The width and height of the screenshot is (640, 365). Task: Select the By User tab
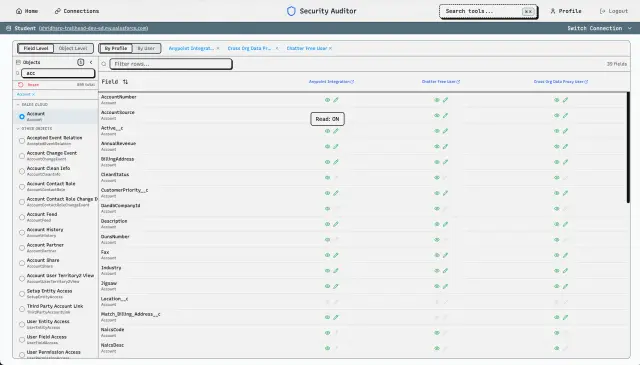pyautogui.click(x=146, y=48)
